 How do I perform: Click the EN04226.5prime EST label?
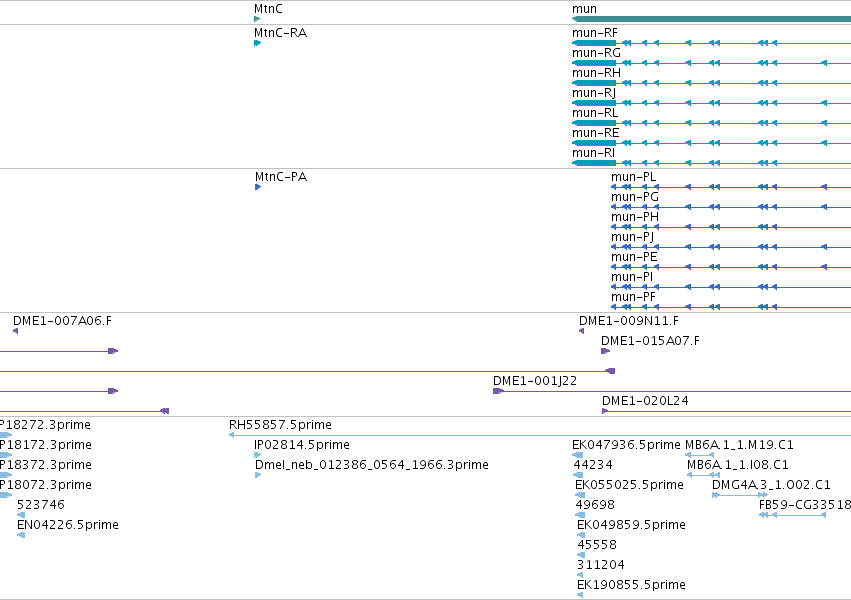point(68,525)
